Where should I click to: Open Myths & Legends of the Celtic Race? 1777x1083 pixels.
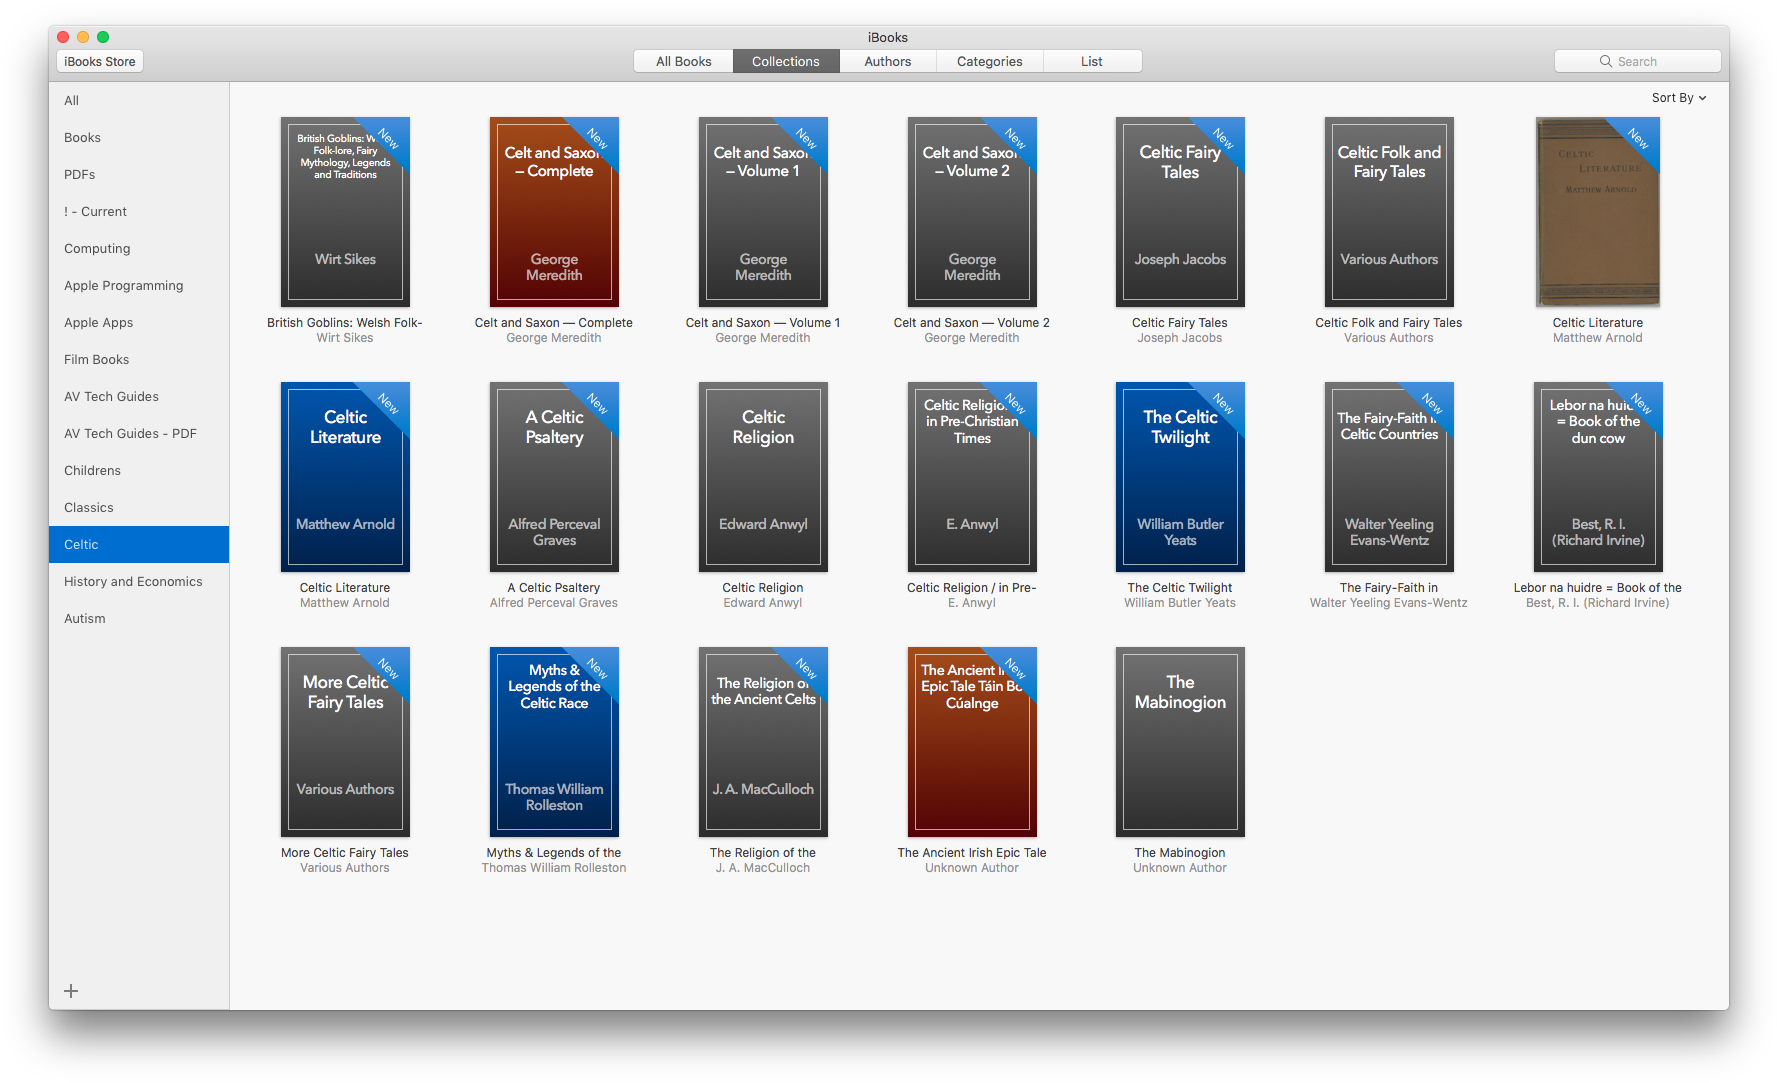pyautogui.click(x=554, y=742)
